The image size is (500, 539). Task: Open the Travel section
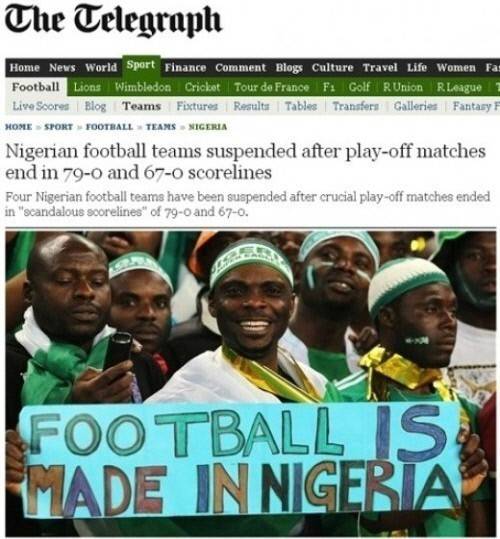click(380, 68)
